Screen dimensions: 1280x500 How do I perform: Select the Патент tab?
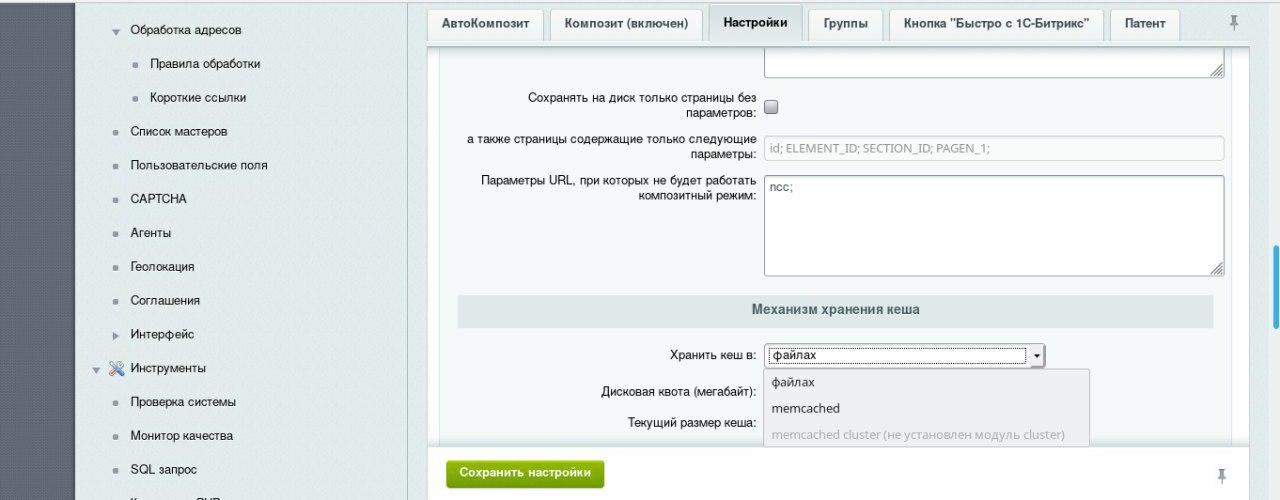pyautogui.click(x=1144, y=24)
